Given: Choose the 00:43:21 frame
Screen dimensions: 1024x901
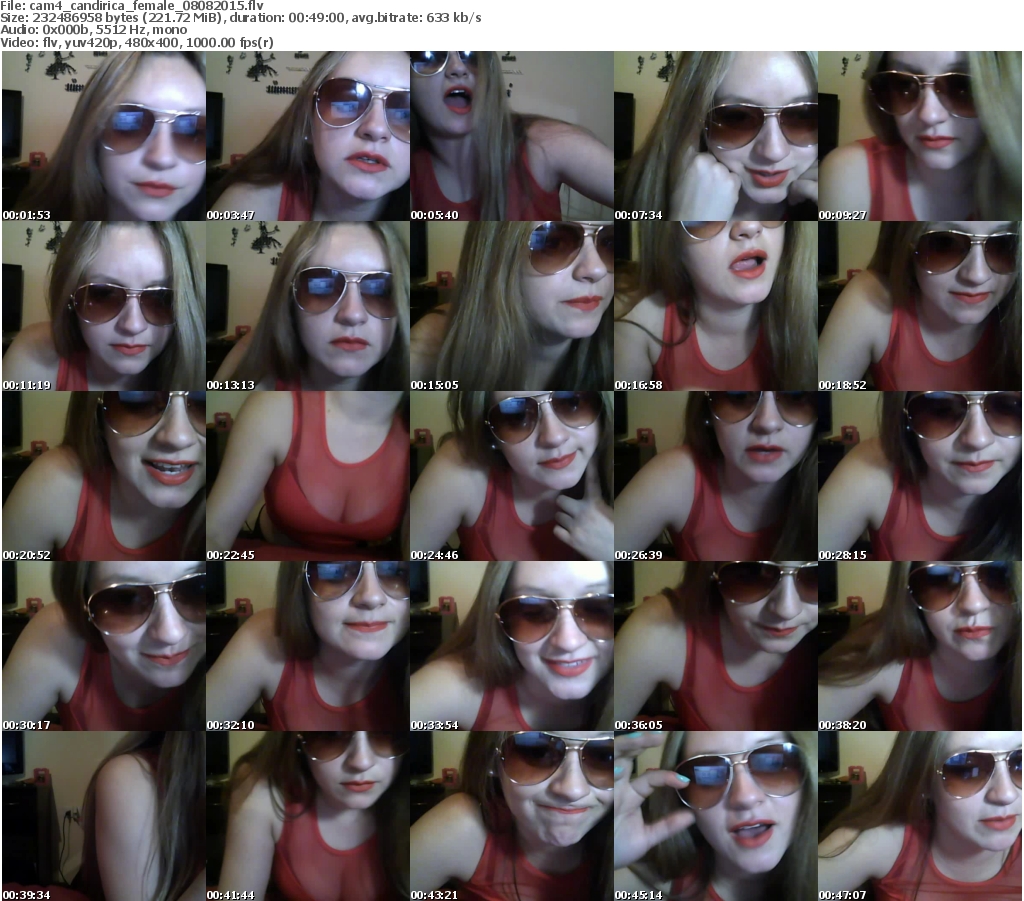Looking at the screenshot, I should point(511,816).
